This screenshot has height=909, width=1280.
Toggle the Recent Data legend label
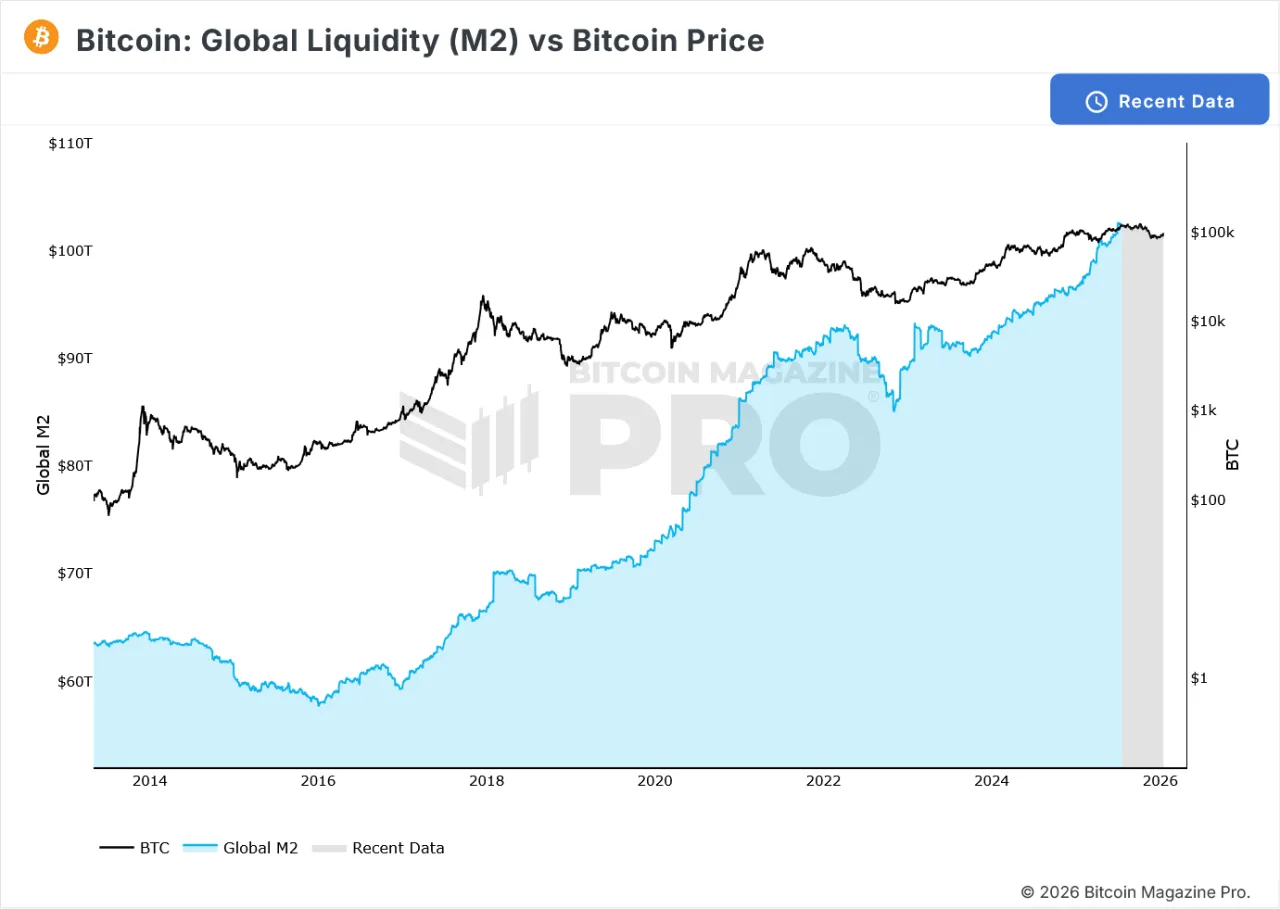tap(398, 848)
